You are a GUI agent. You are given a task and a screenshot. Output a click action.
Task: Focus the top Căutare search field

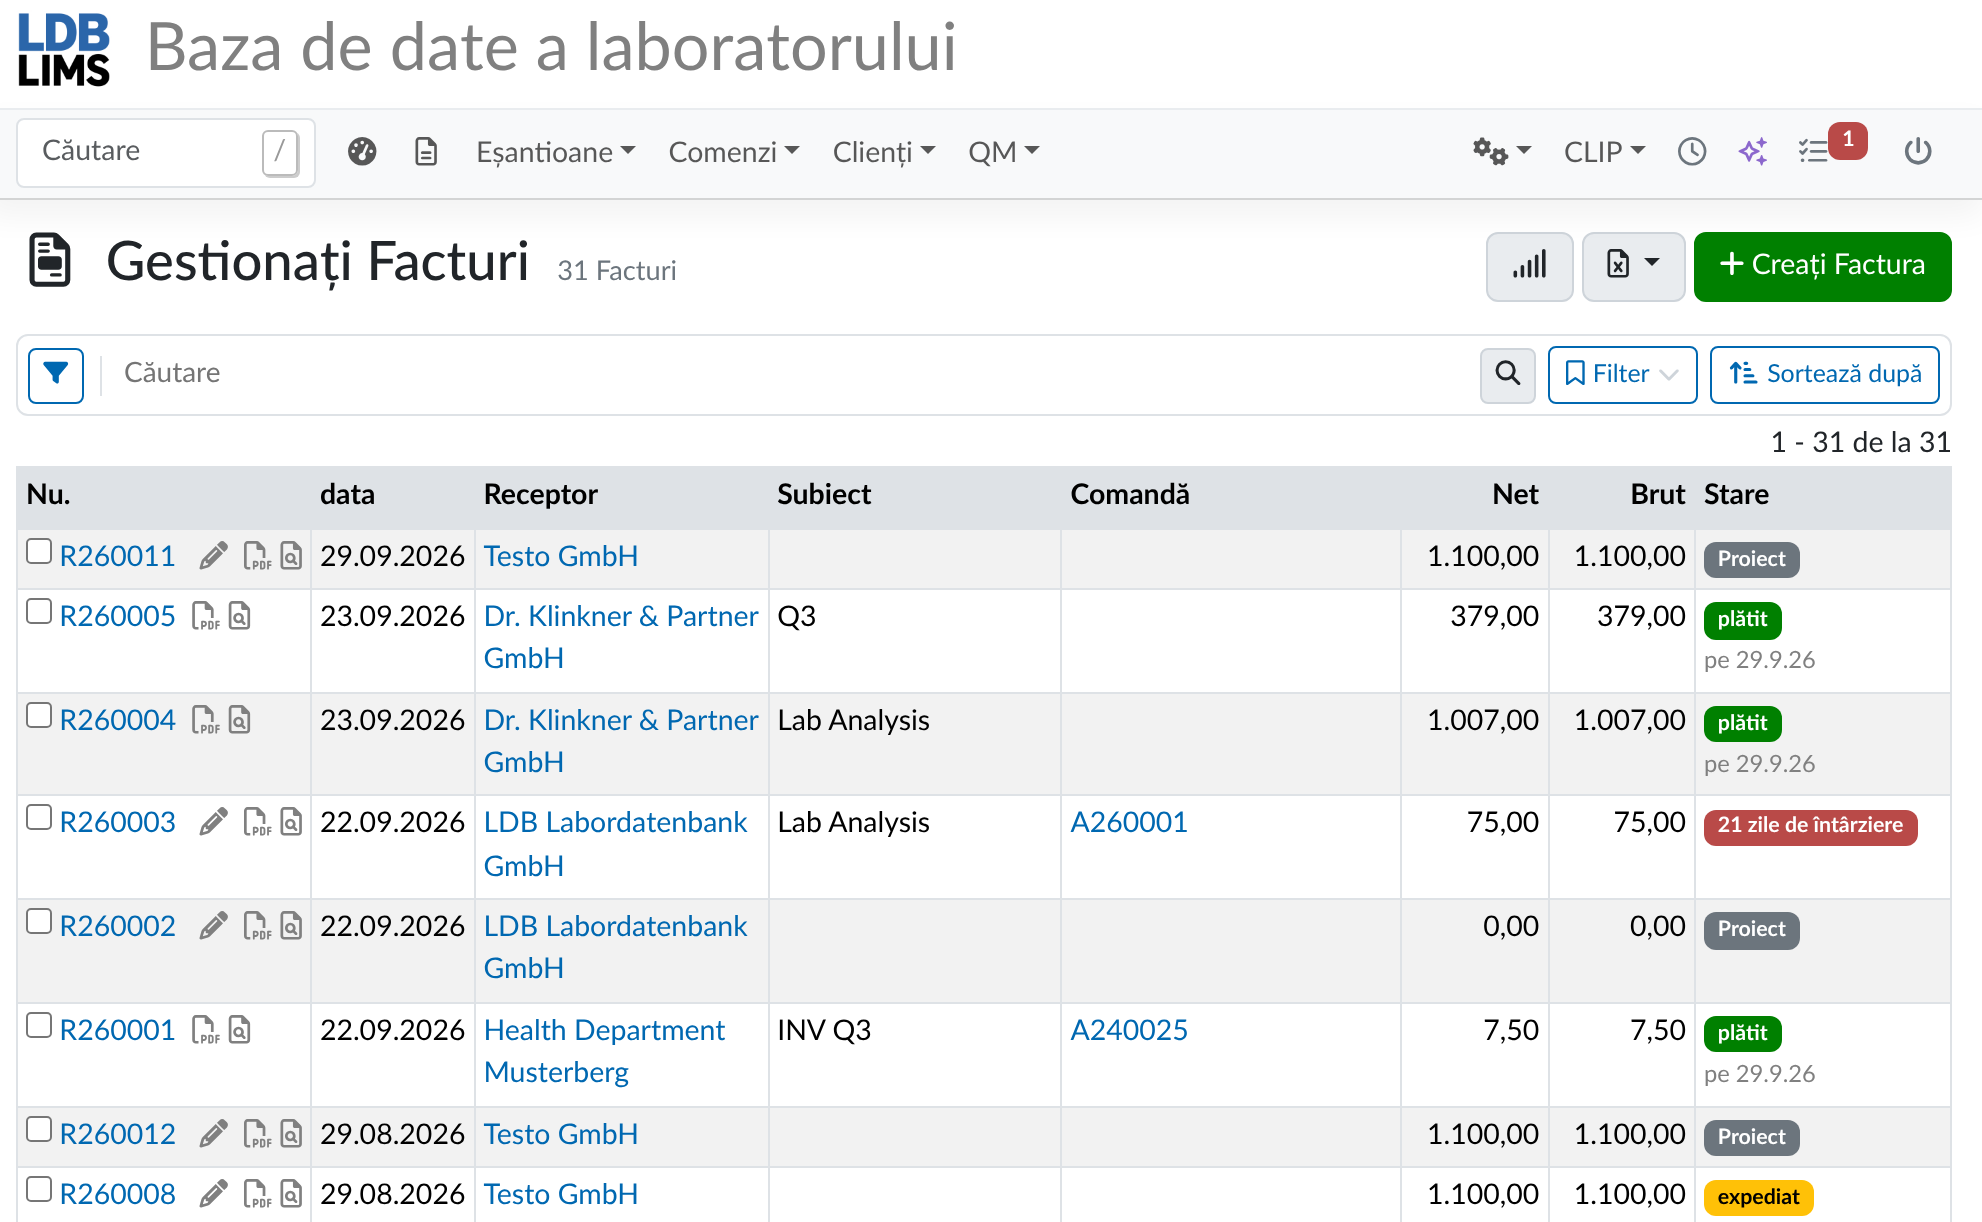pos(166,152)
